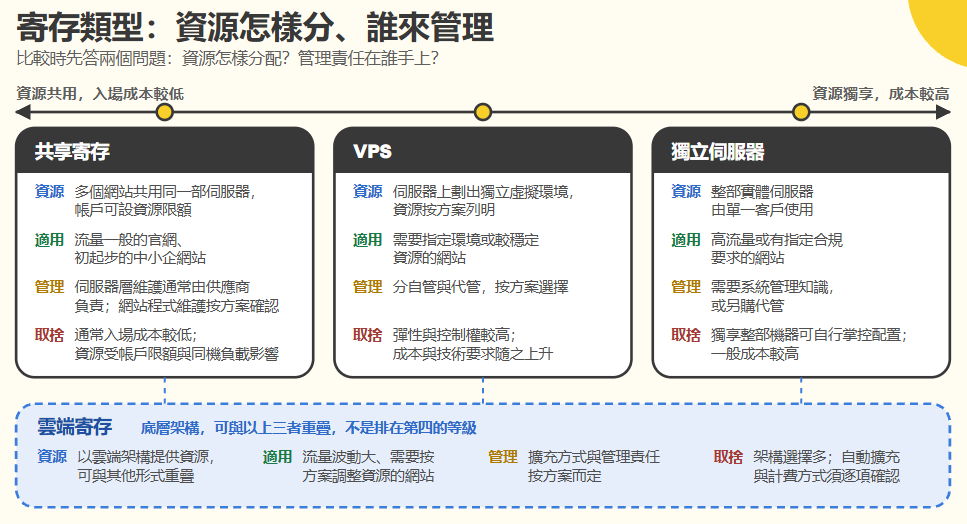Click the "取捨" label in 雲端寄存 panel
The height and width of the screenshot is (524, 967).
728,457
